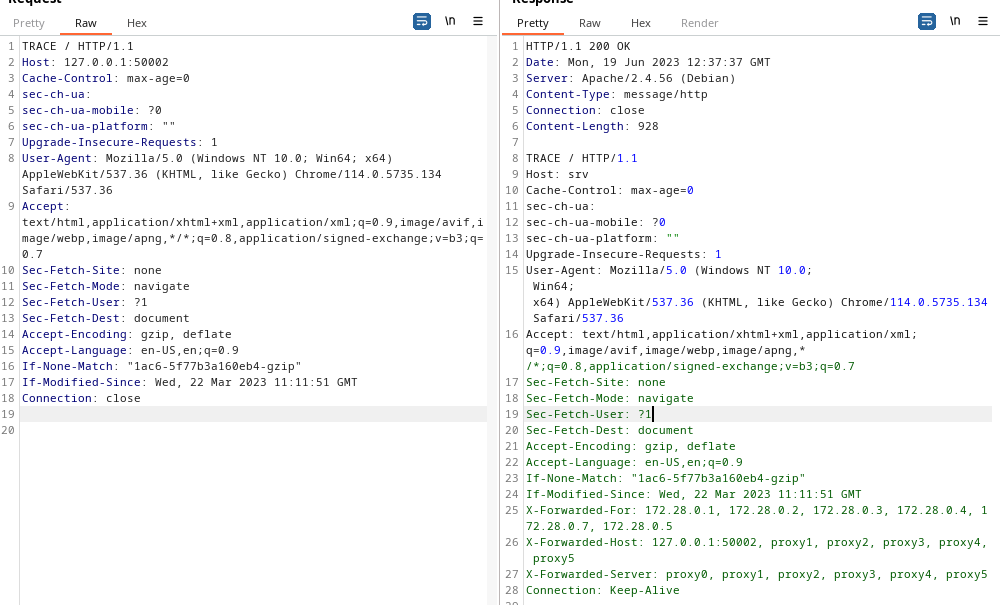
Task: Click the HTTP/1.1 200 OK response status line
Action: pyautogui.click(x=578, y=46)
